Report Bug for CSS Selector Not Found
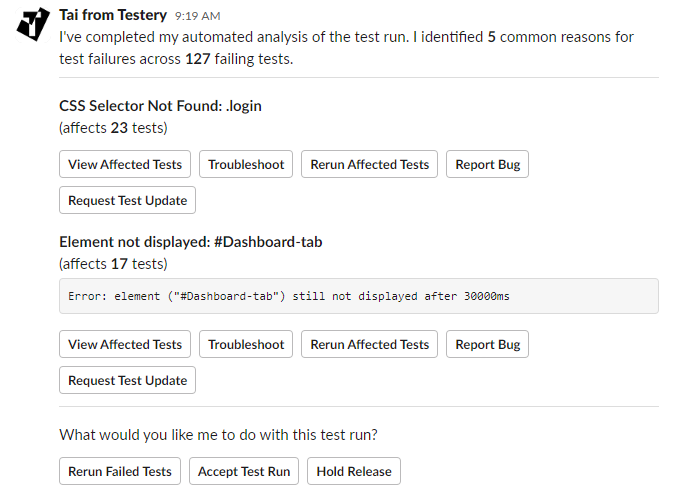698x504 pixels. 487,164
